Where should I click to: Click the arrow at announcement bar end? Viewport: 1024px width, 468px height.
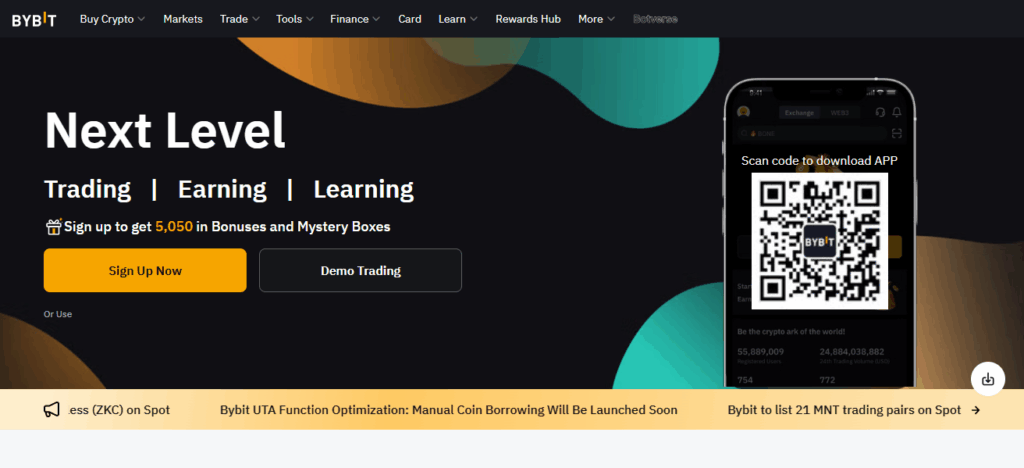point(976,410)
